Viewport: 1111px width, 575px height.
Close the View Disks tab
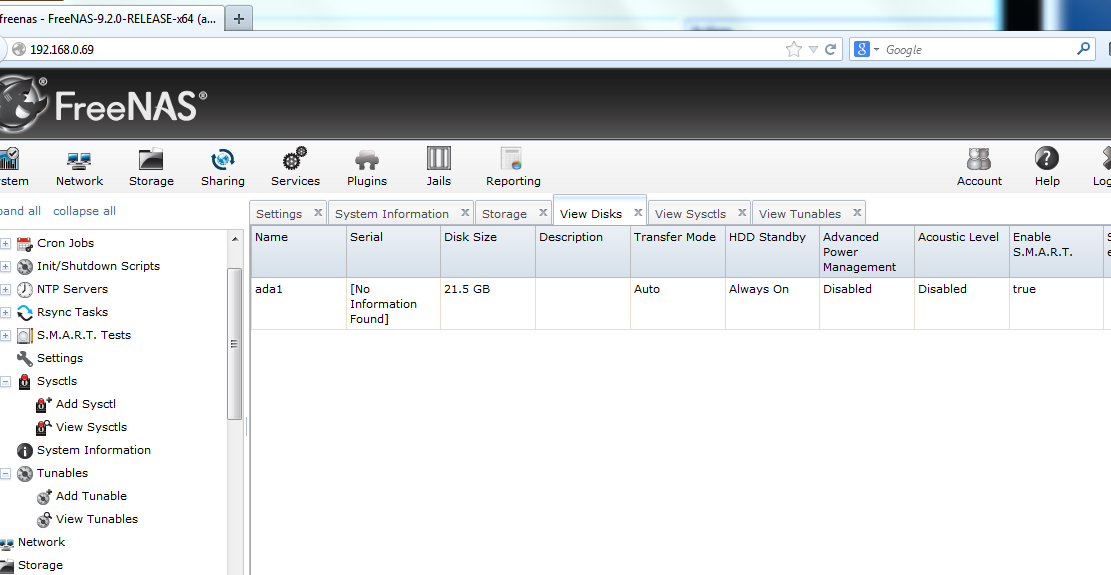point(638,212)
